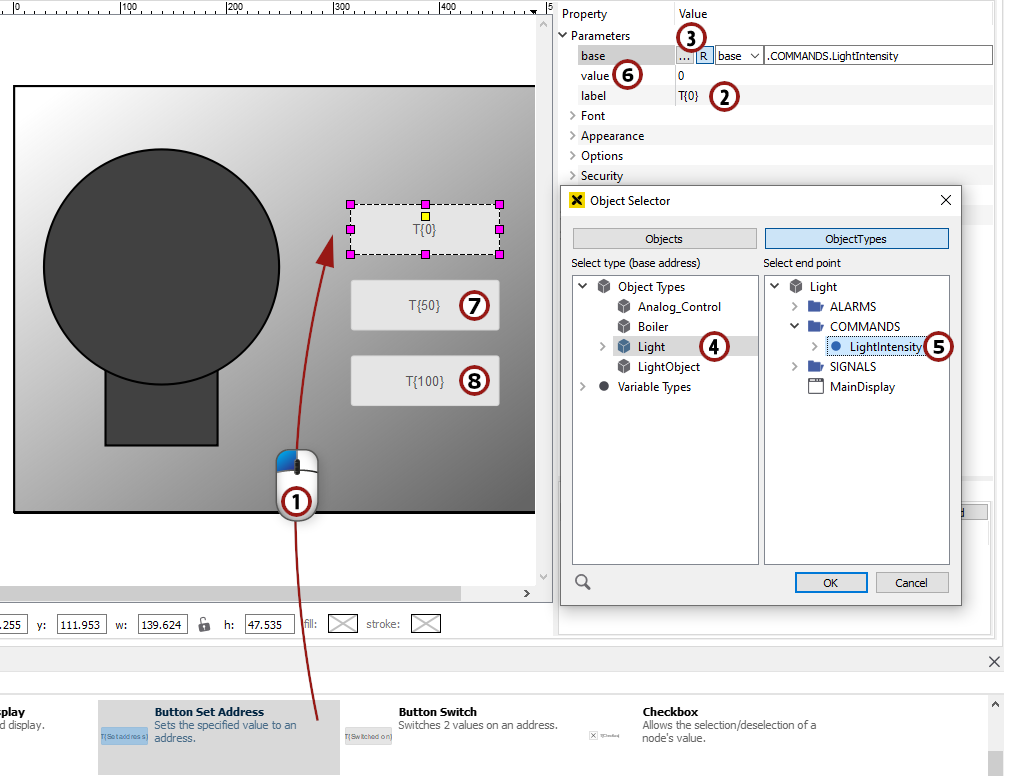Switch to the ObjectTypes tab
1012x776 pixels.
coord(856,238)
